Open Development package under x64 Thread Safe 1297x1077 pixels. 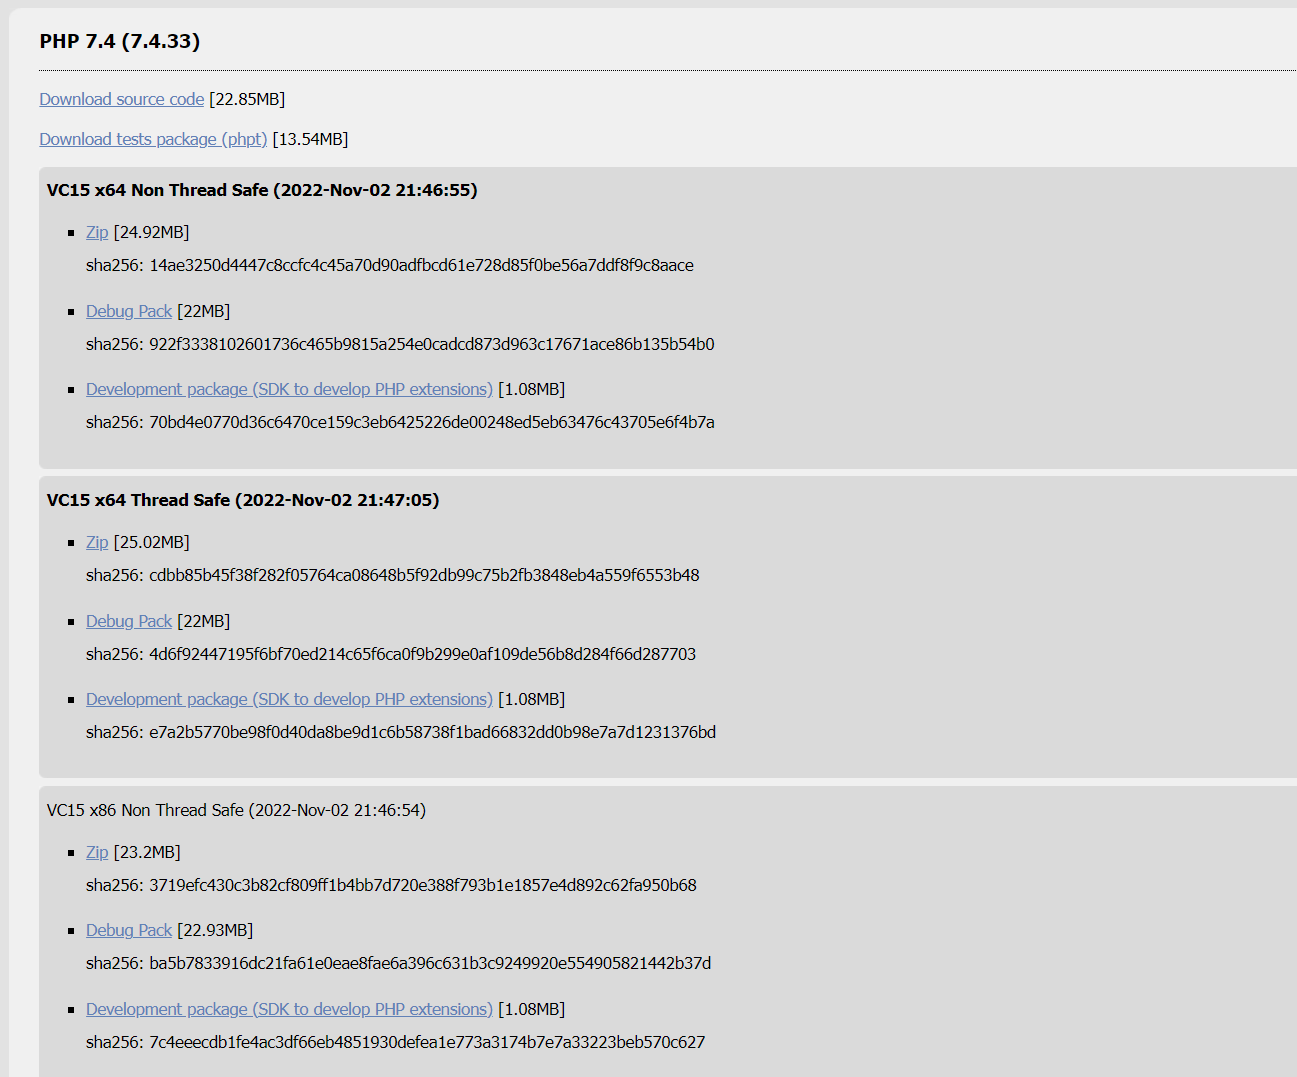[289, 699]
